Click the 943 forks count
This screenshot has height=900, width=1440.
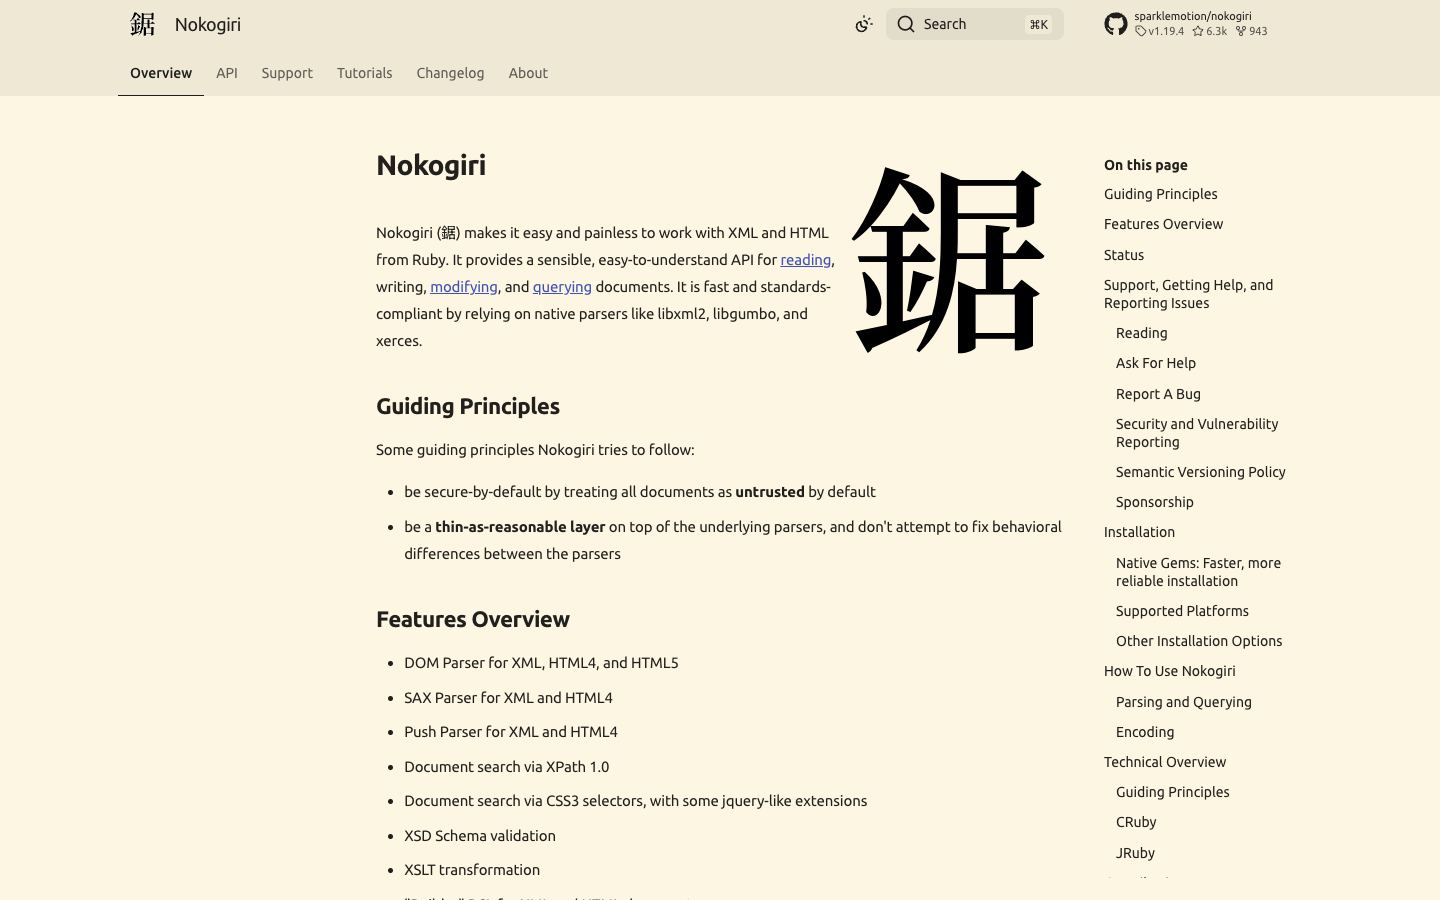click(1251, 31)
